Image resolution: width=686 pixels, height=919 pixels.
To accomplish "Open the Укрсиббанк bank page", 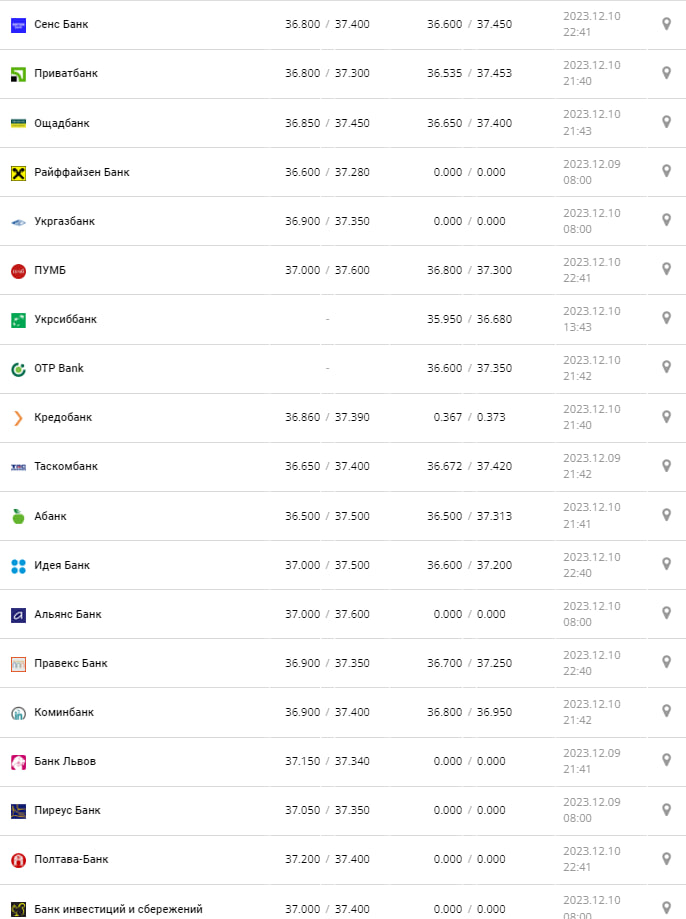I will (65, 319).
